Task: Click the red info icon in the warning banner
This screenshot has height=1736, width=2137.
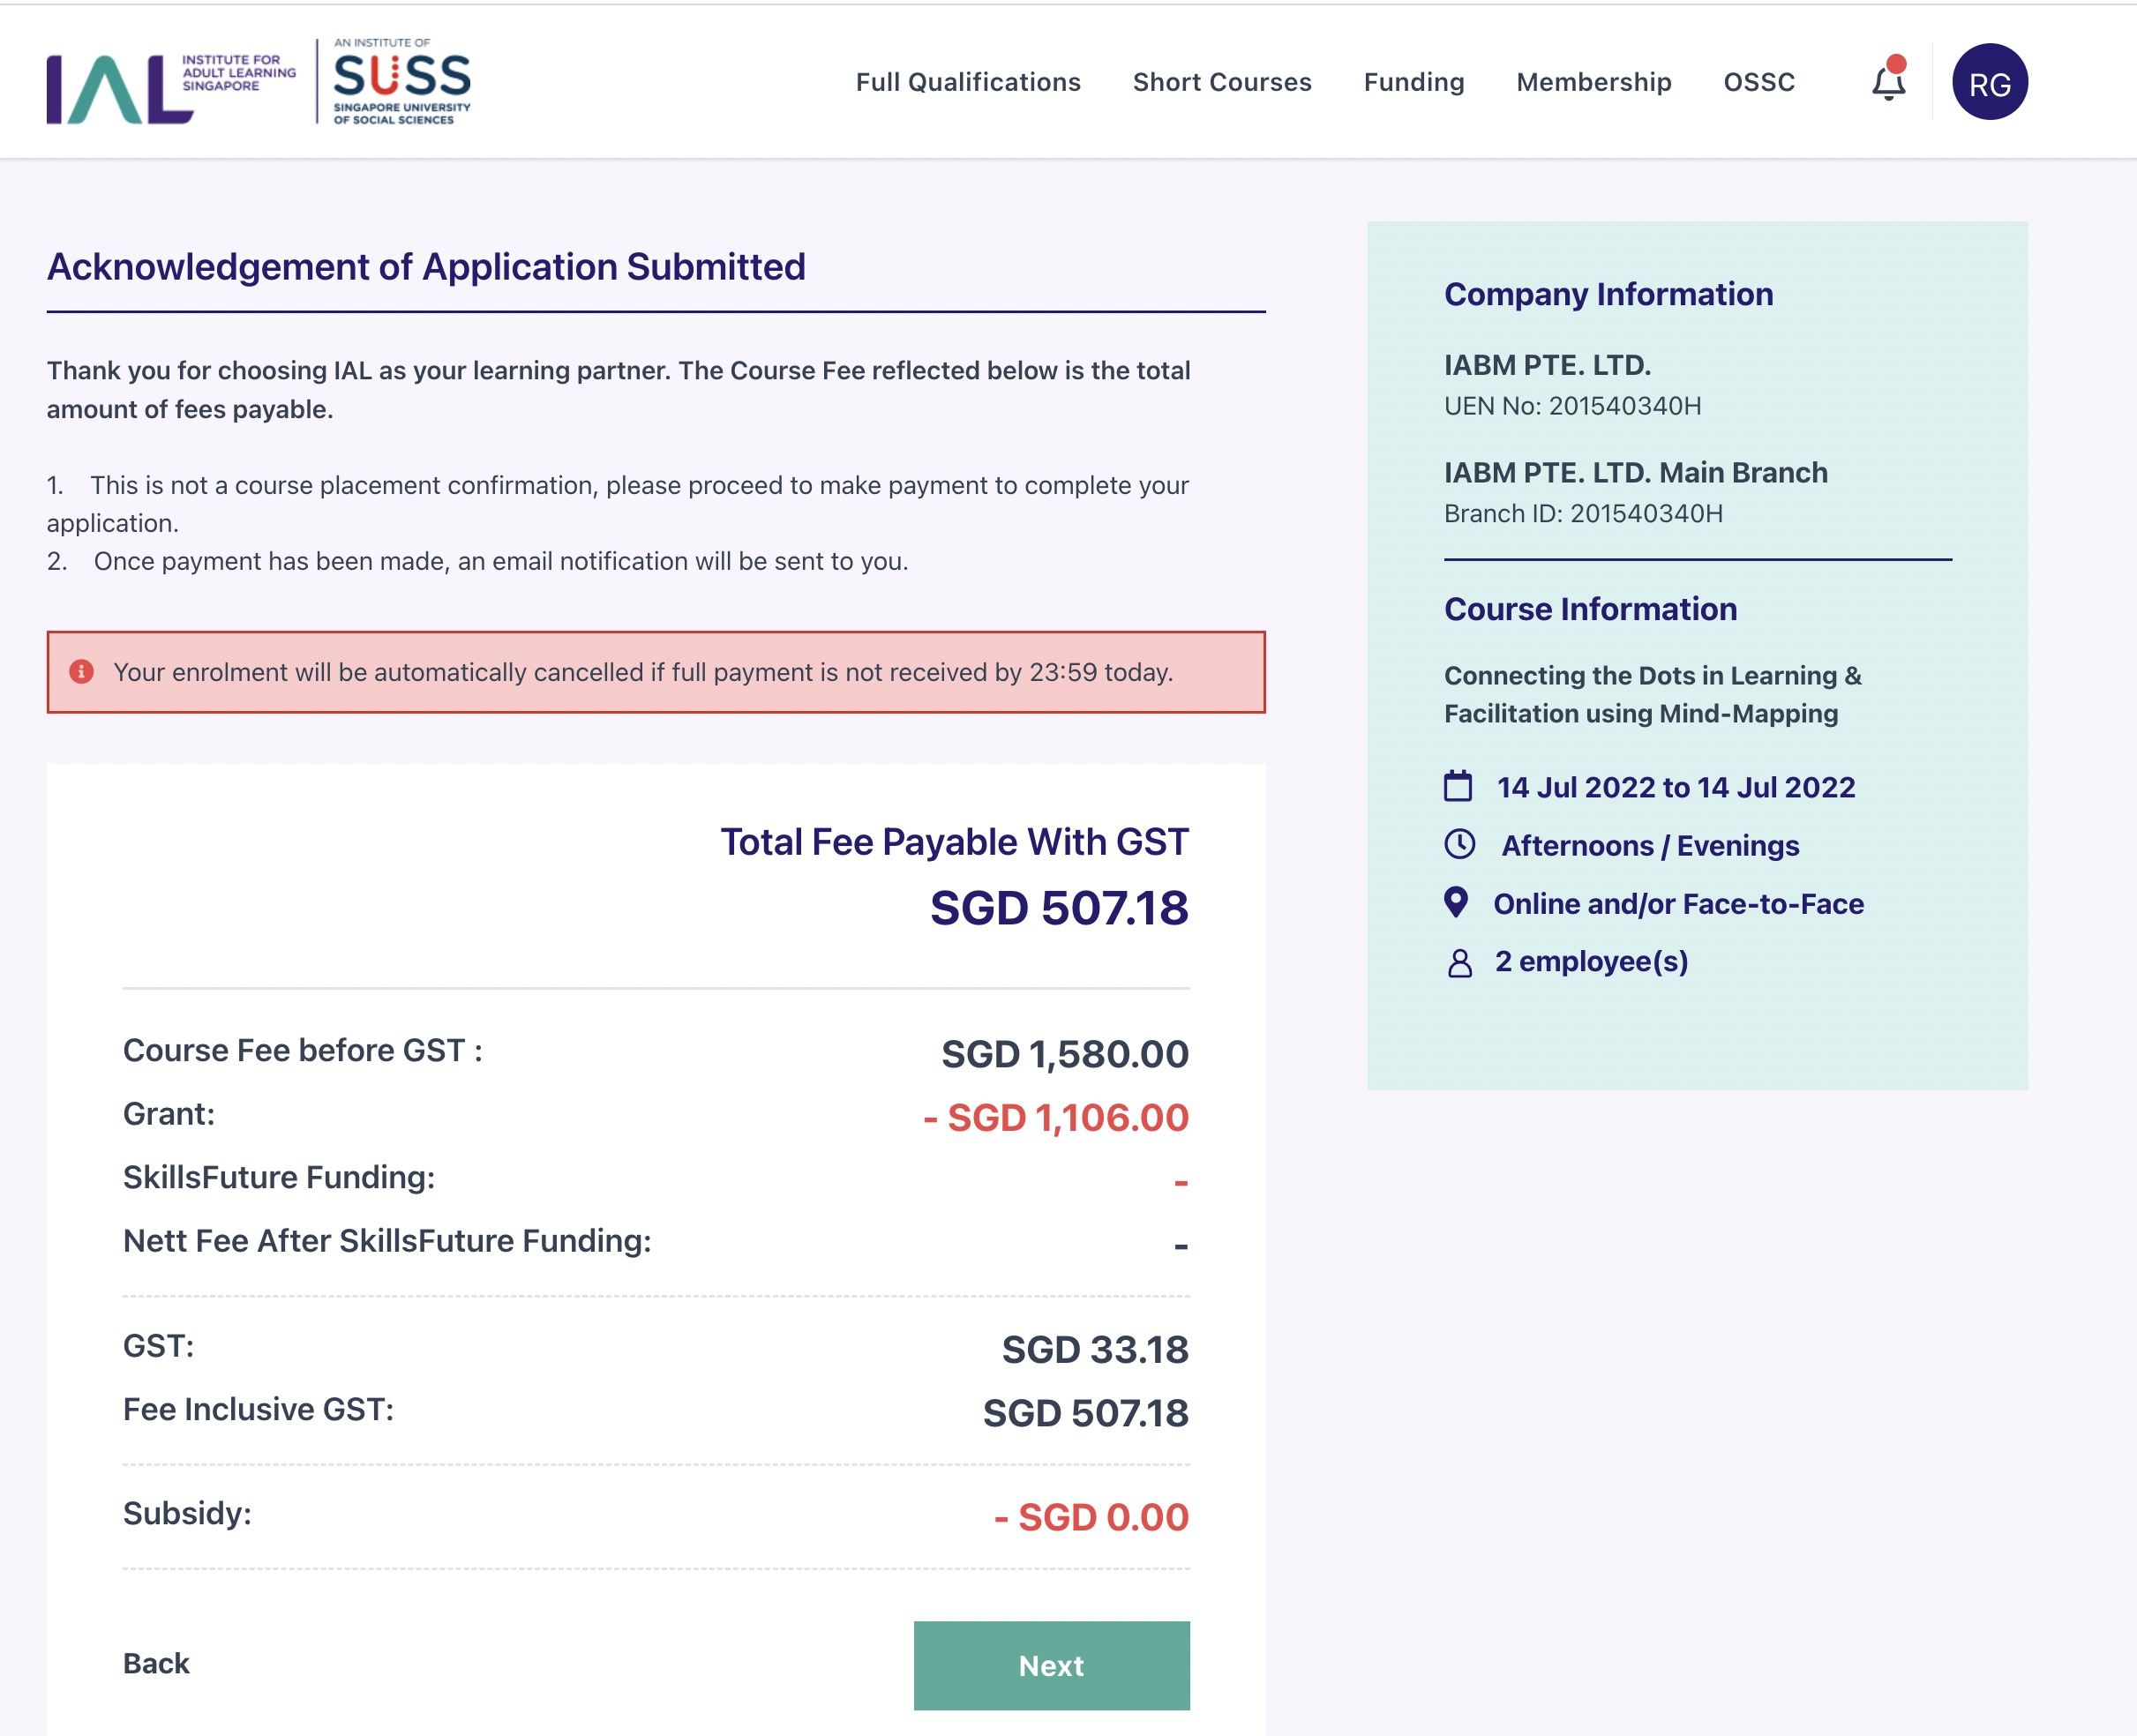Action: [x=81, y=671]
